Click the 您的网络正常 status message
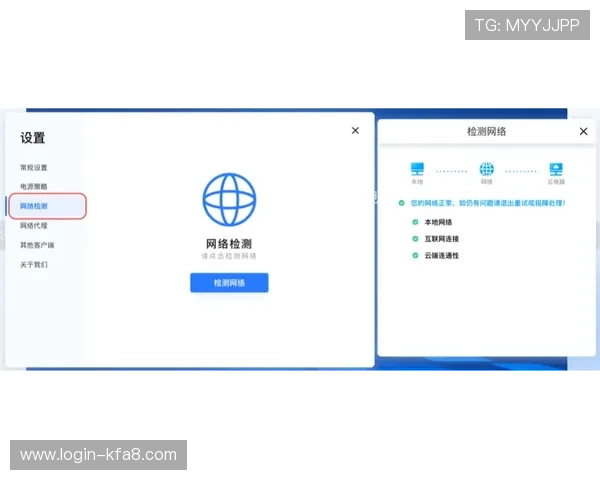The height and width of the screenshot is (480, 600). point(488,203)
